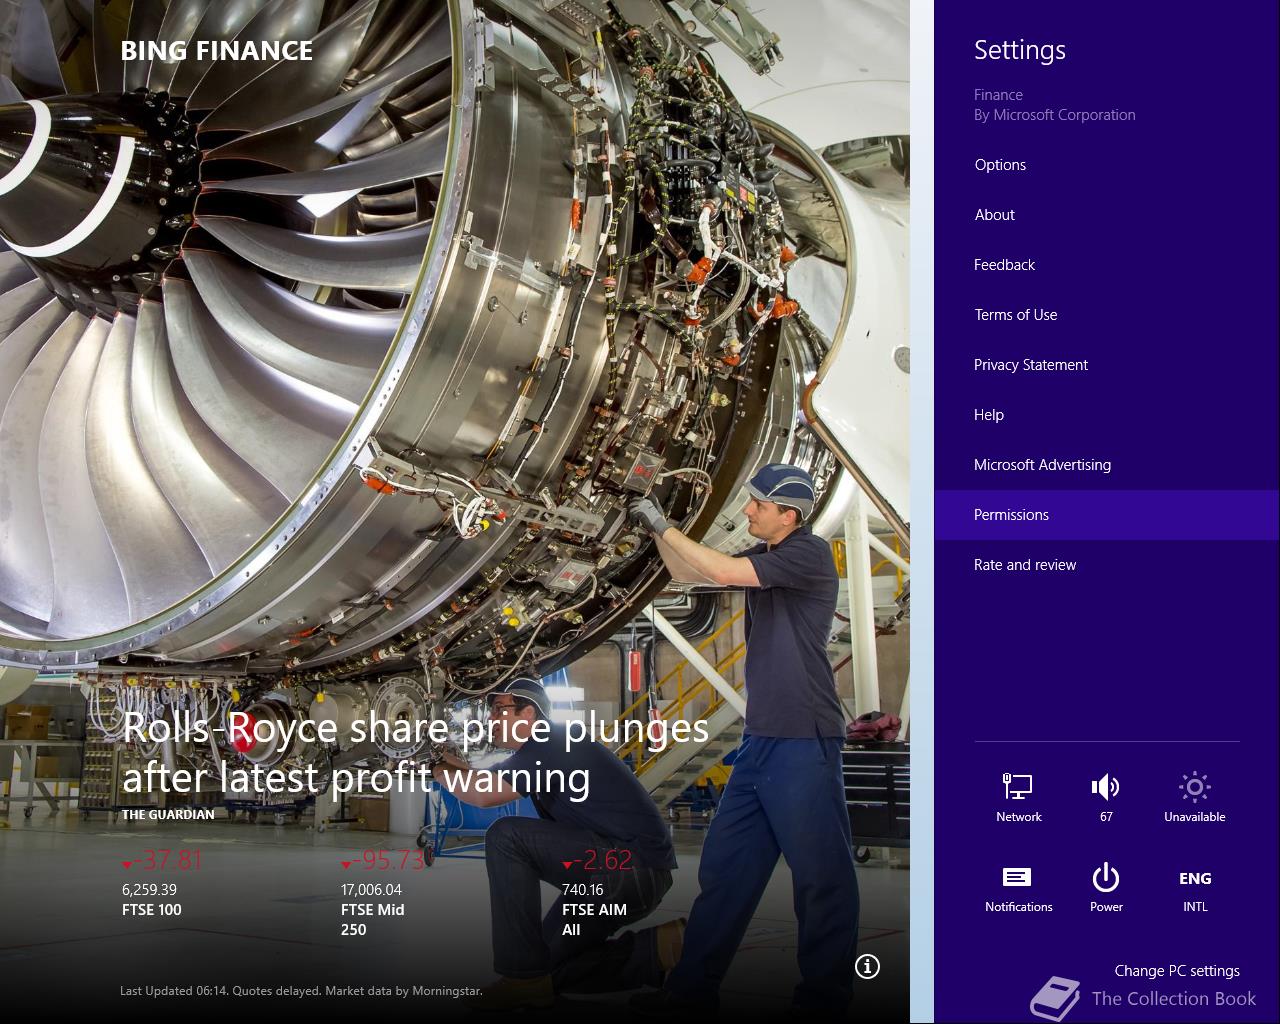The image size is (1280, 1024).
Task: Choose Rate and review
Action: click(x=1107, y=565)
